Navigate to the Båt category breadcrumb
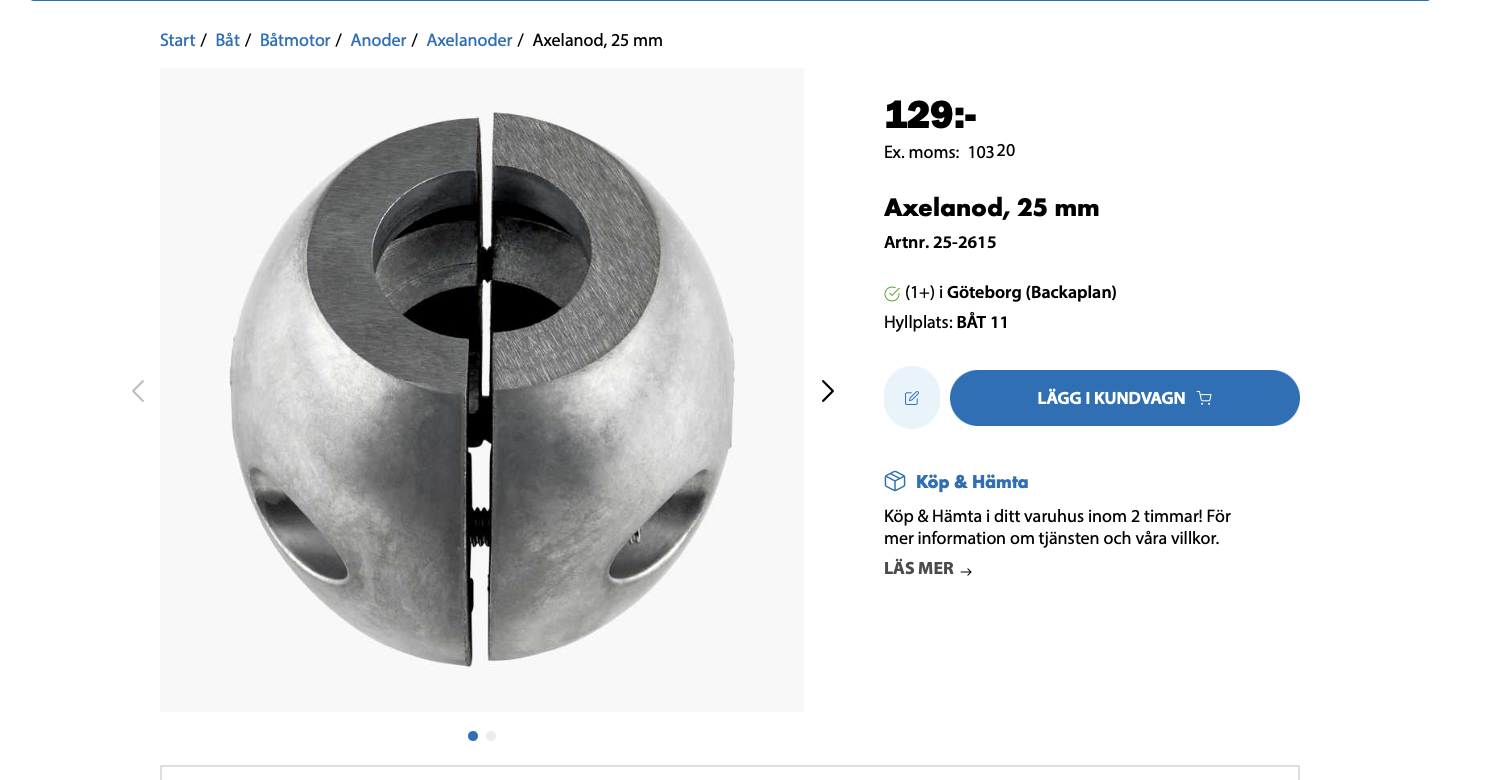The image size is (1506, 780). (x=227, y=40)
